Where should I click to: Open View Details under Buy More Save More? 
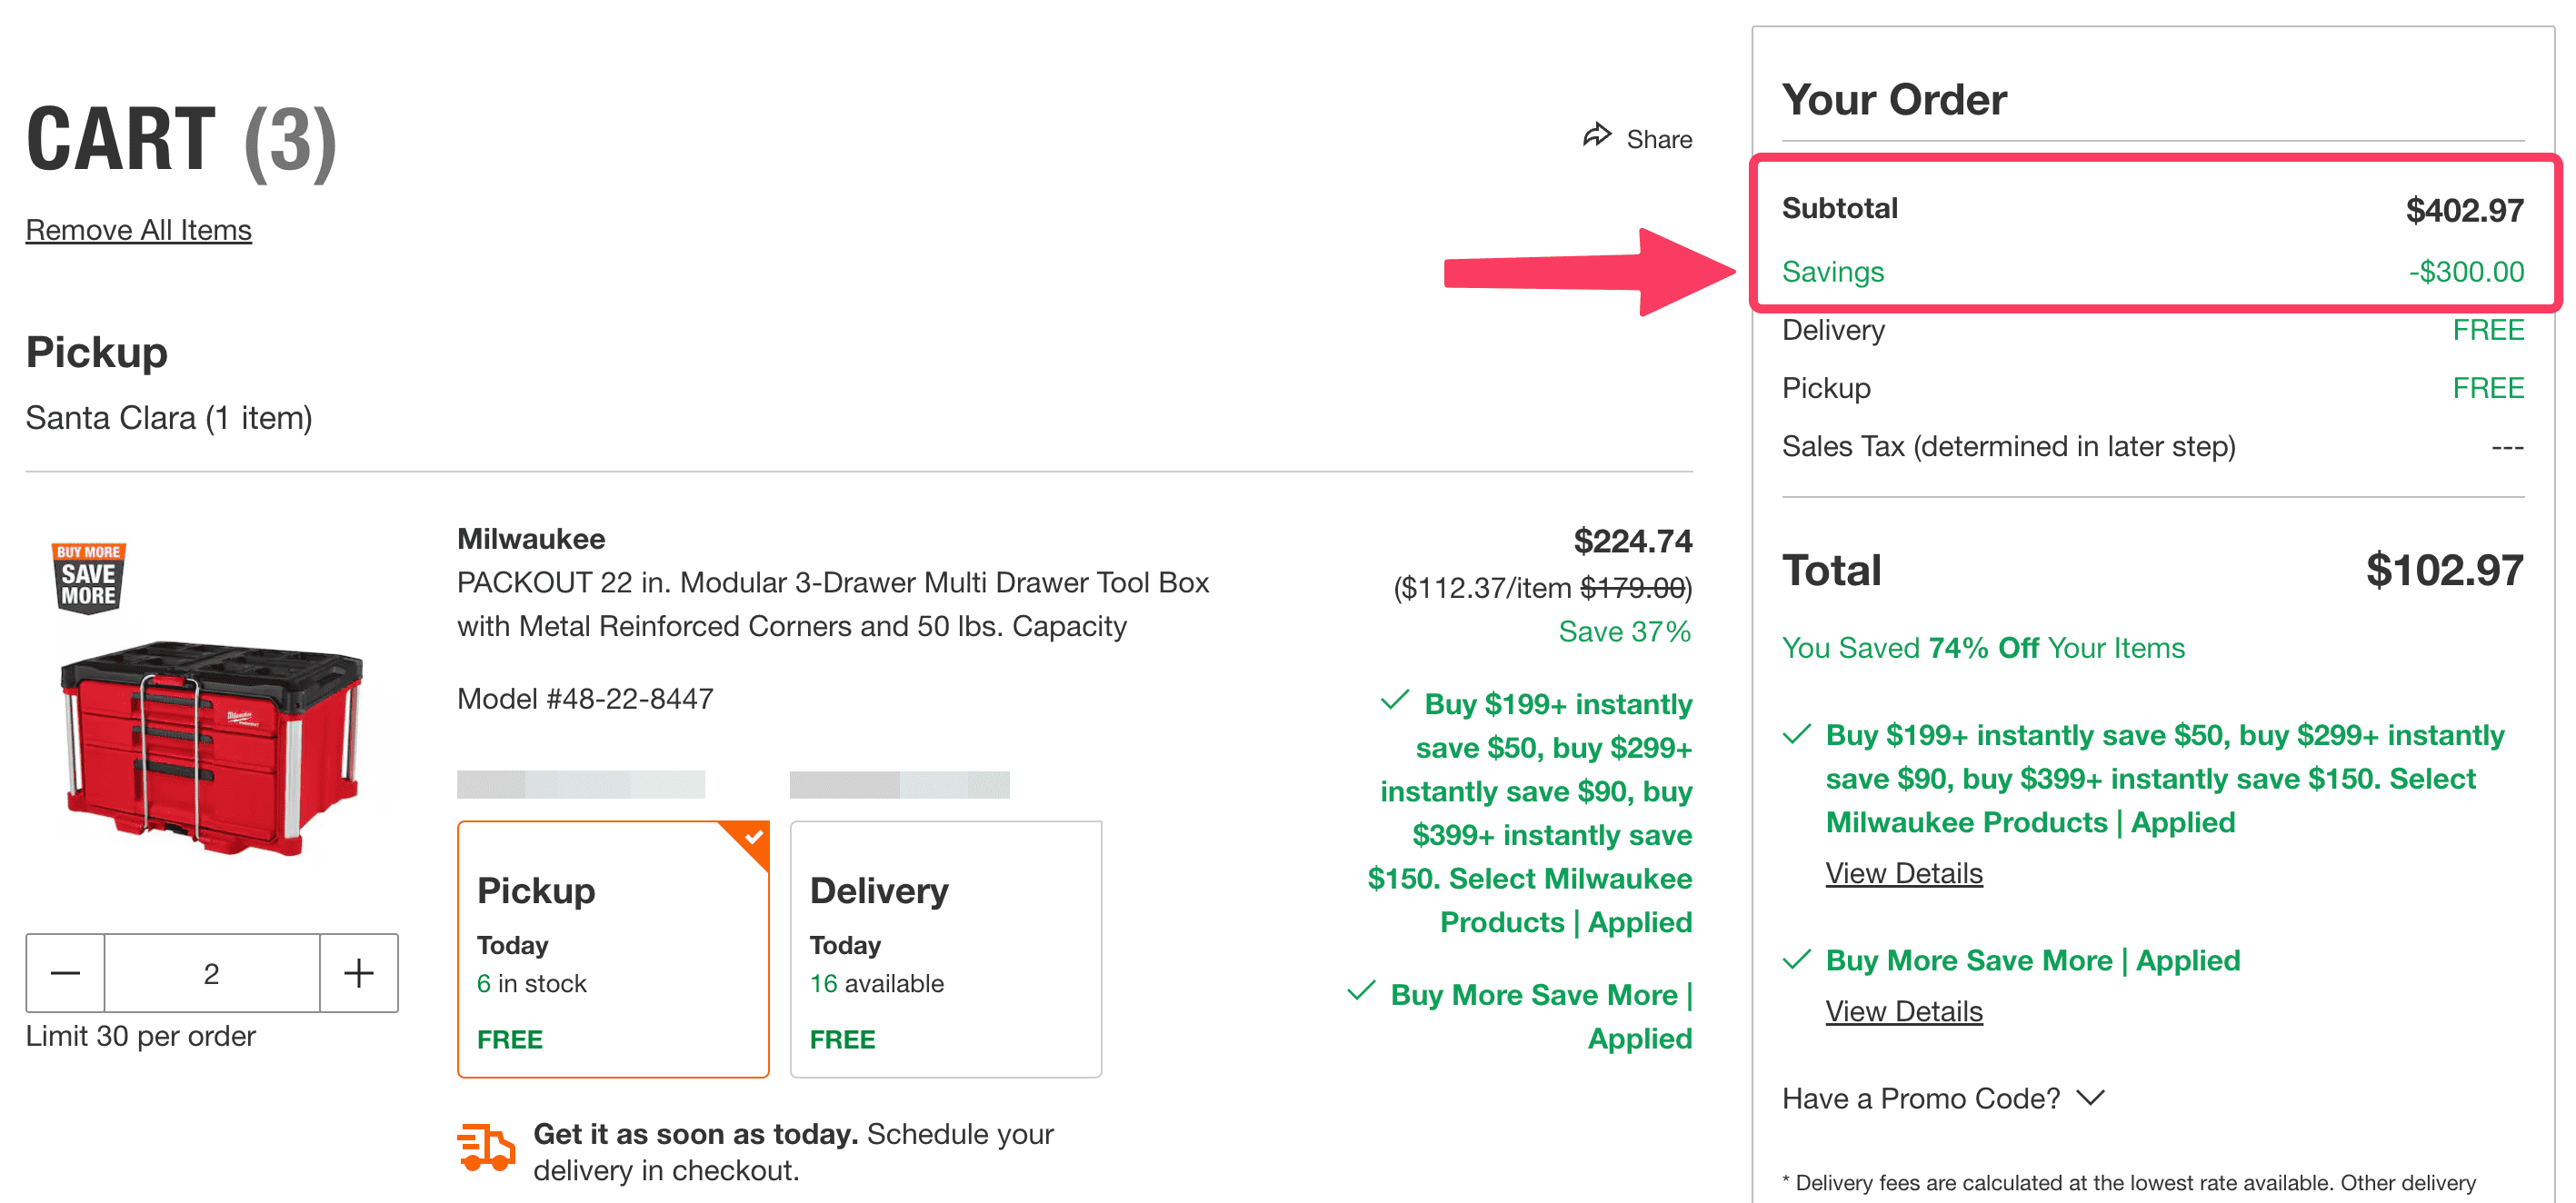tap(1903, 1010)
